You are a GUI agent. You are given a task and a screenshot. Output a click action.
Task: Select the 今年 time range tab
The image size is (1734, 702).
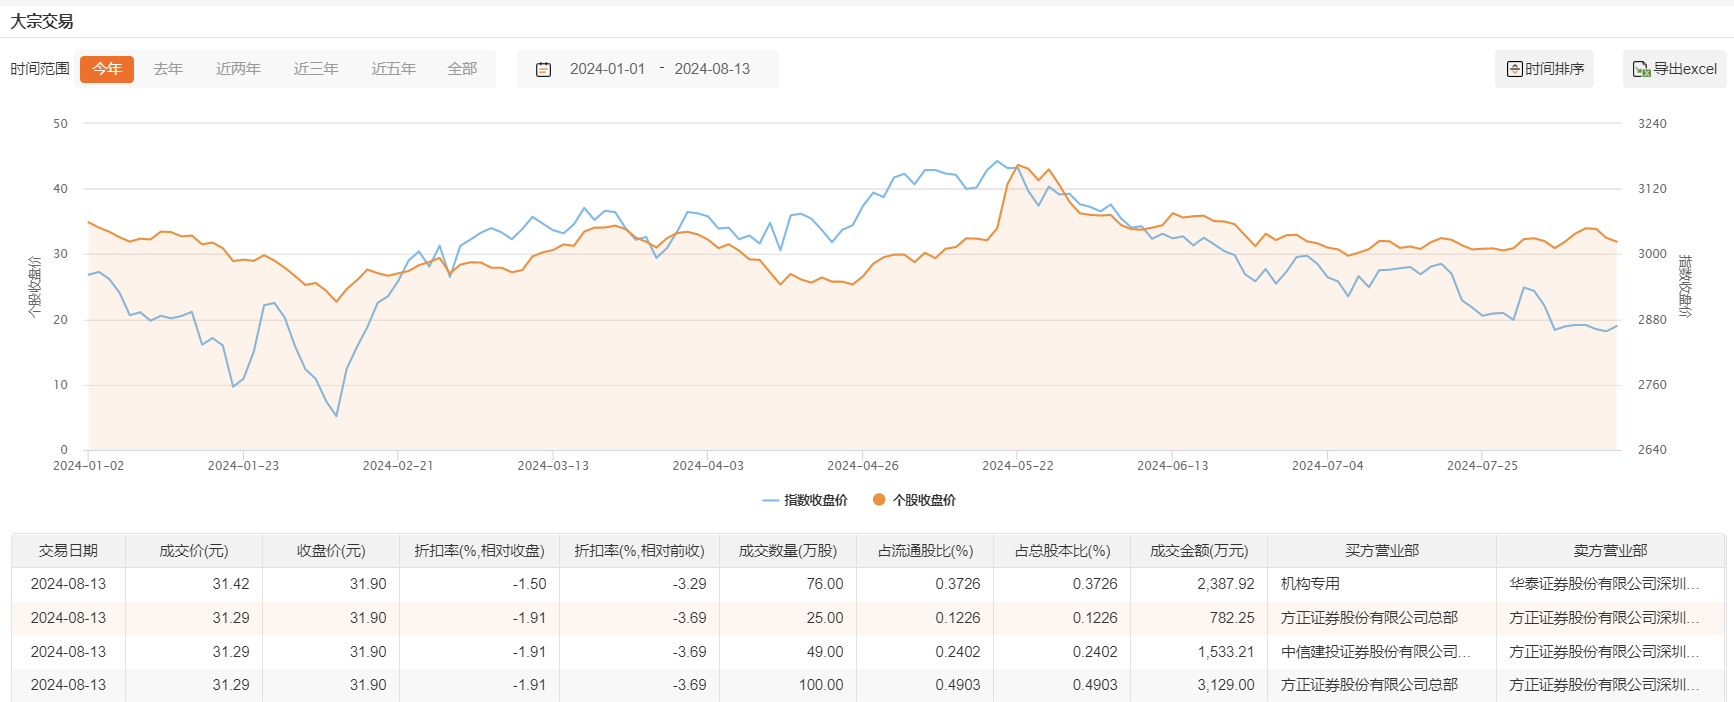point(107,69)
